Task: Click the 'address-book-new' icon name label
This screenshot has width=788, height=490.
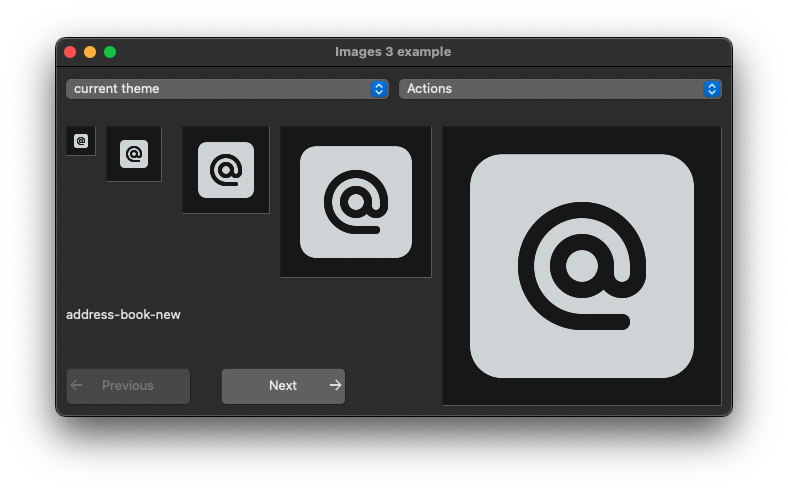Action: pyautogui.click(x=123, y=315)
